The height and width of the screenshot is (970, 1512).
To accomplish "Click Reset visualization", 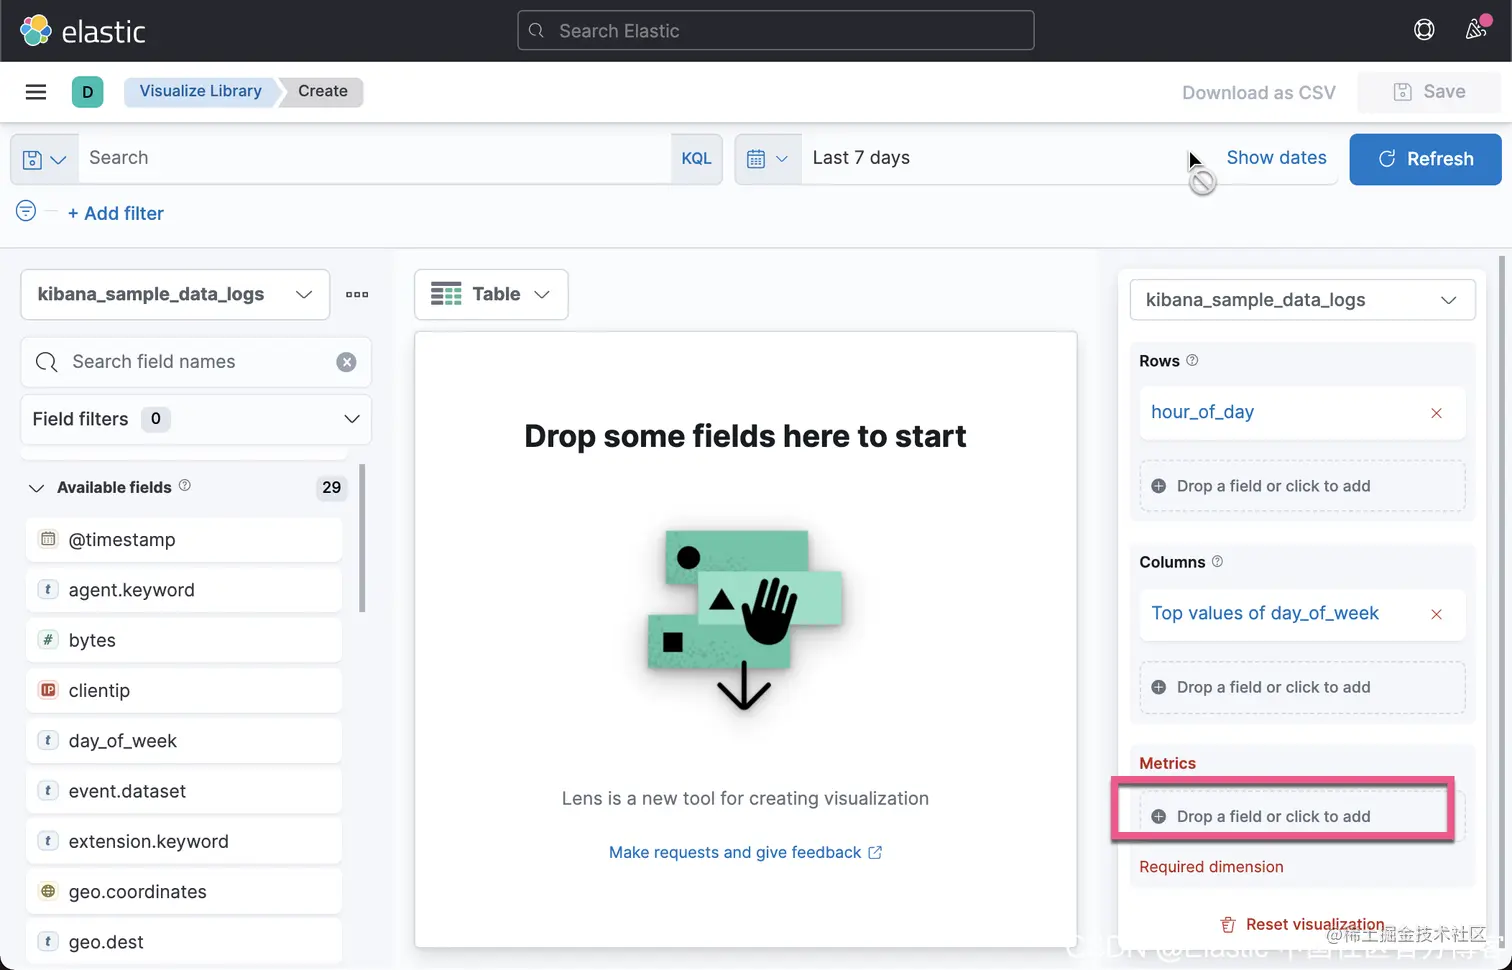I will 1303,925.
